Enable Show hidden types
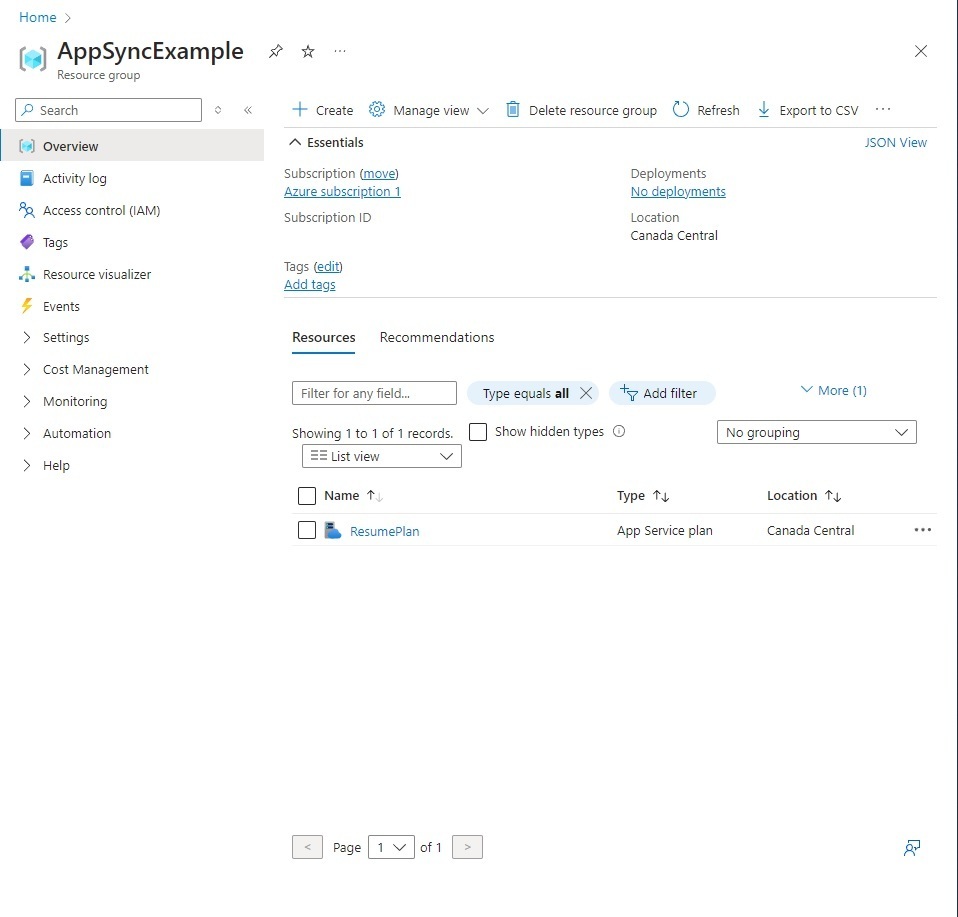The image size is (958, 917). (x=476, y=431)
